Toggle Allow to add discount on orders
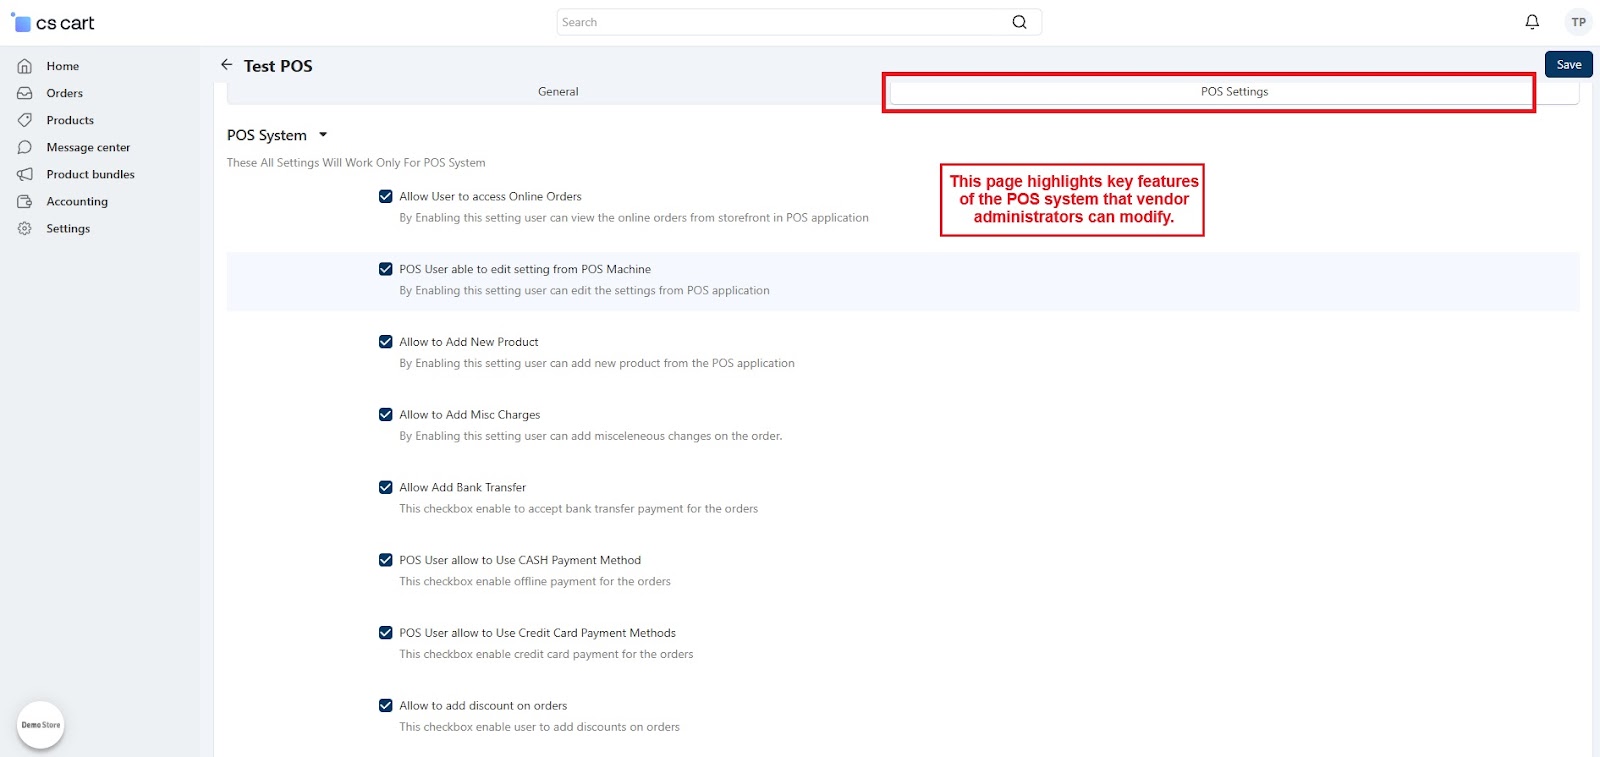 (x=386, y=705)
